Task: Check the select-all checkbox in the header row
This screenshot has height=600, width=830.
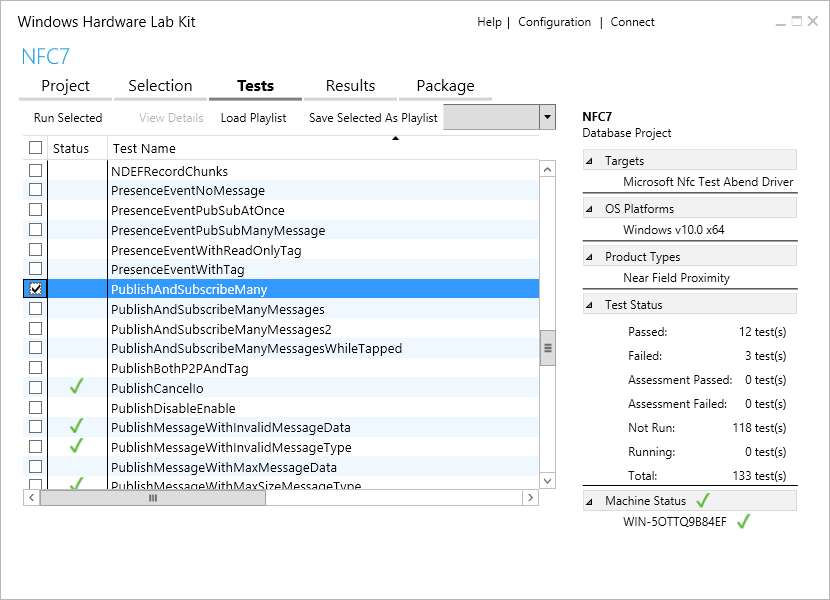Action: click(35, 147)
